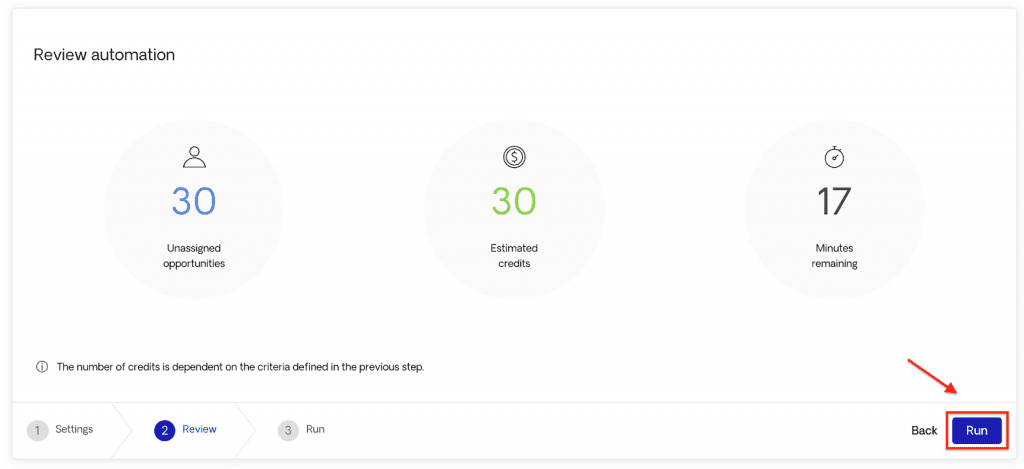Viewport: 1024px width, 469px height.
Task: Click the step 2 number circle
Action: point(165,430)
